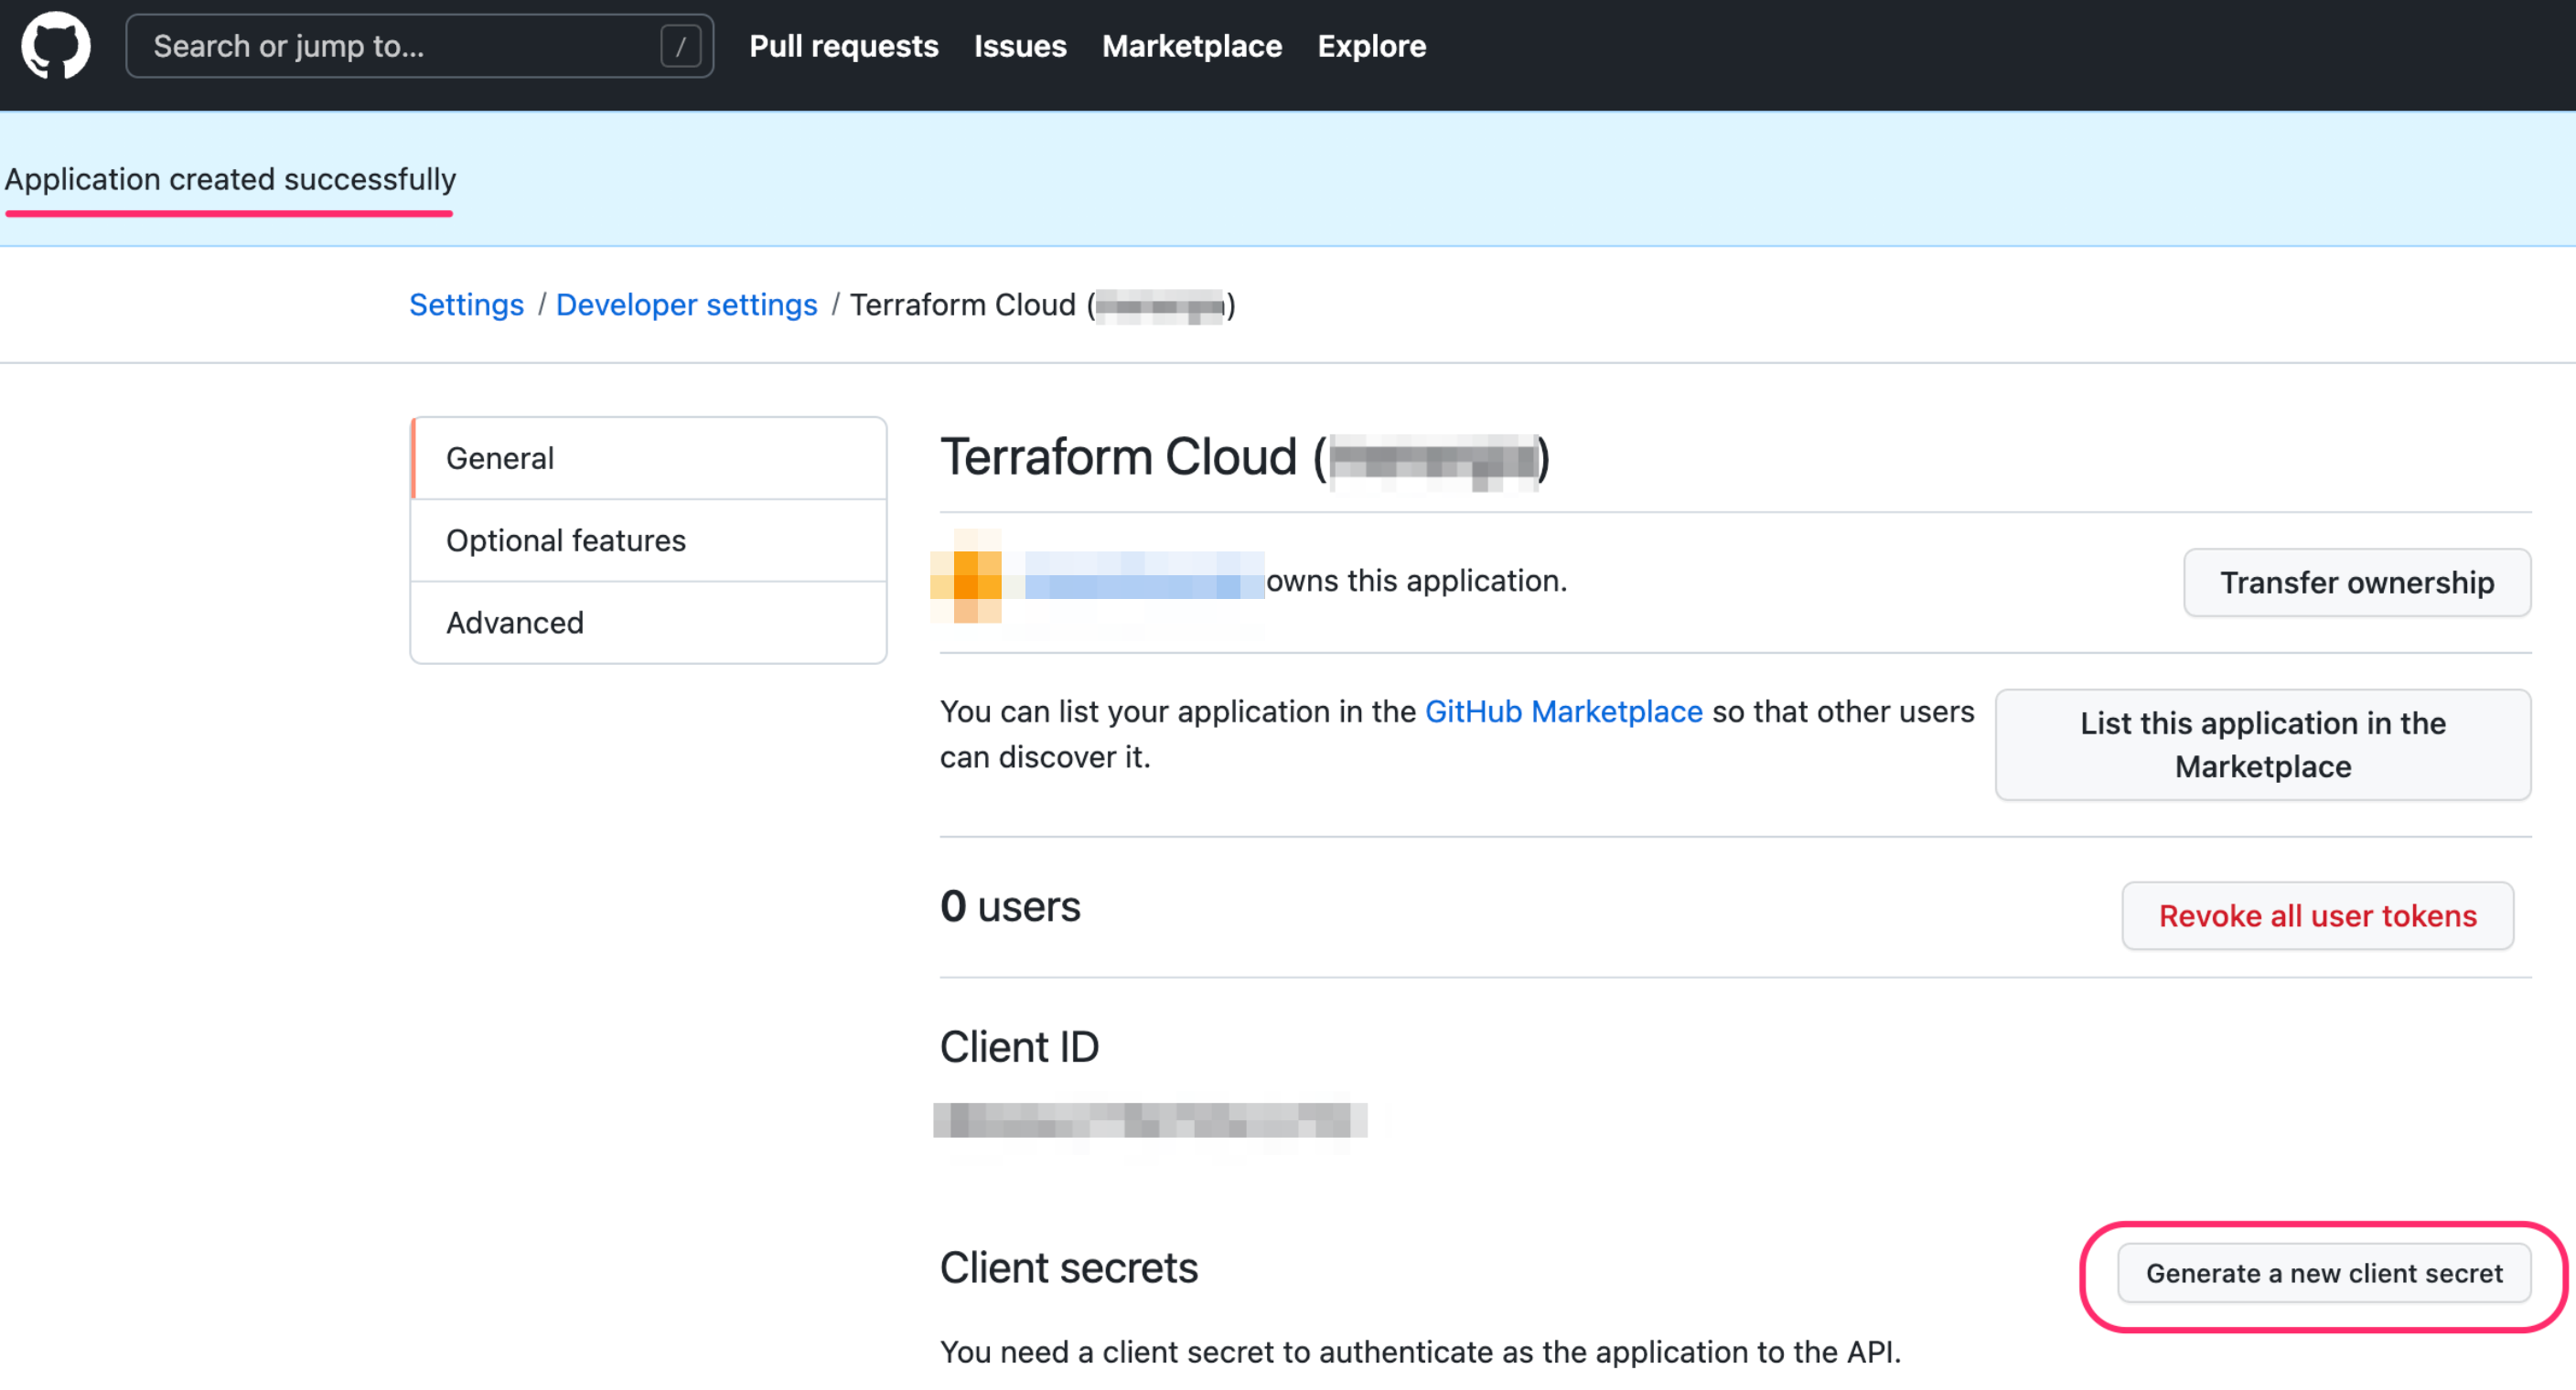Go to Developer settings breadcrumb link

pyautogui.click(x=686, y=304)
